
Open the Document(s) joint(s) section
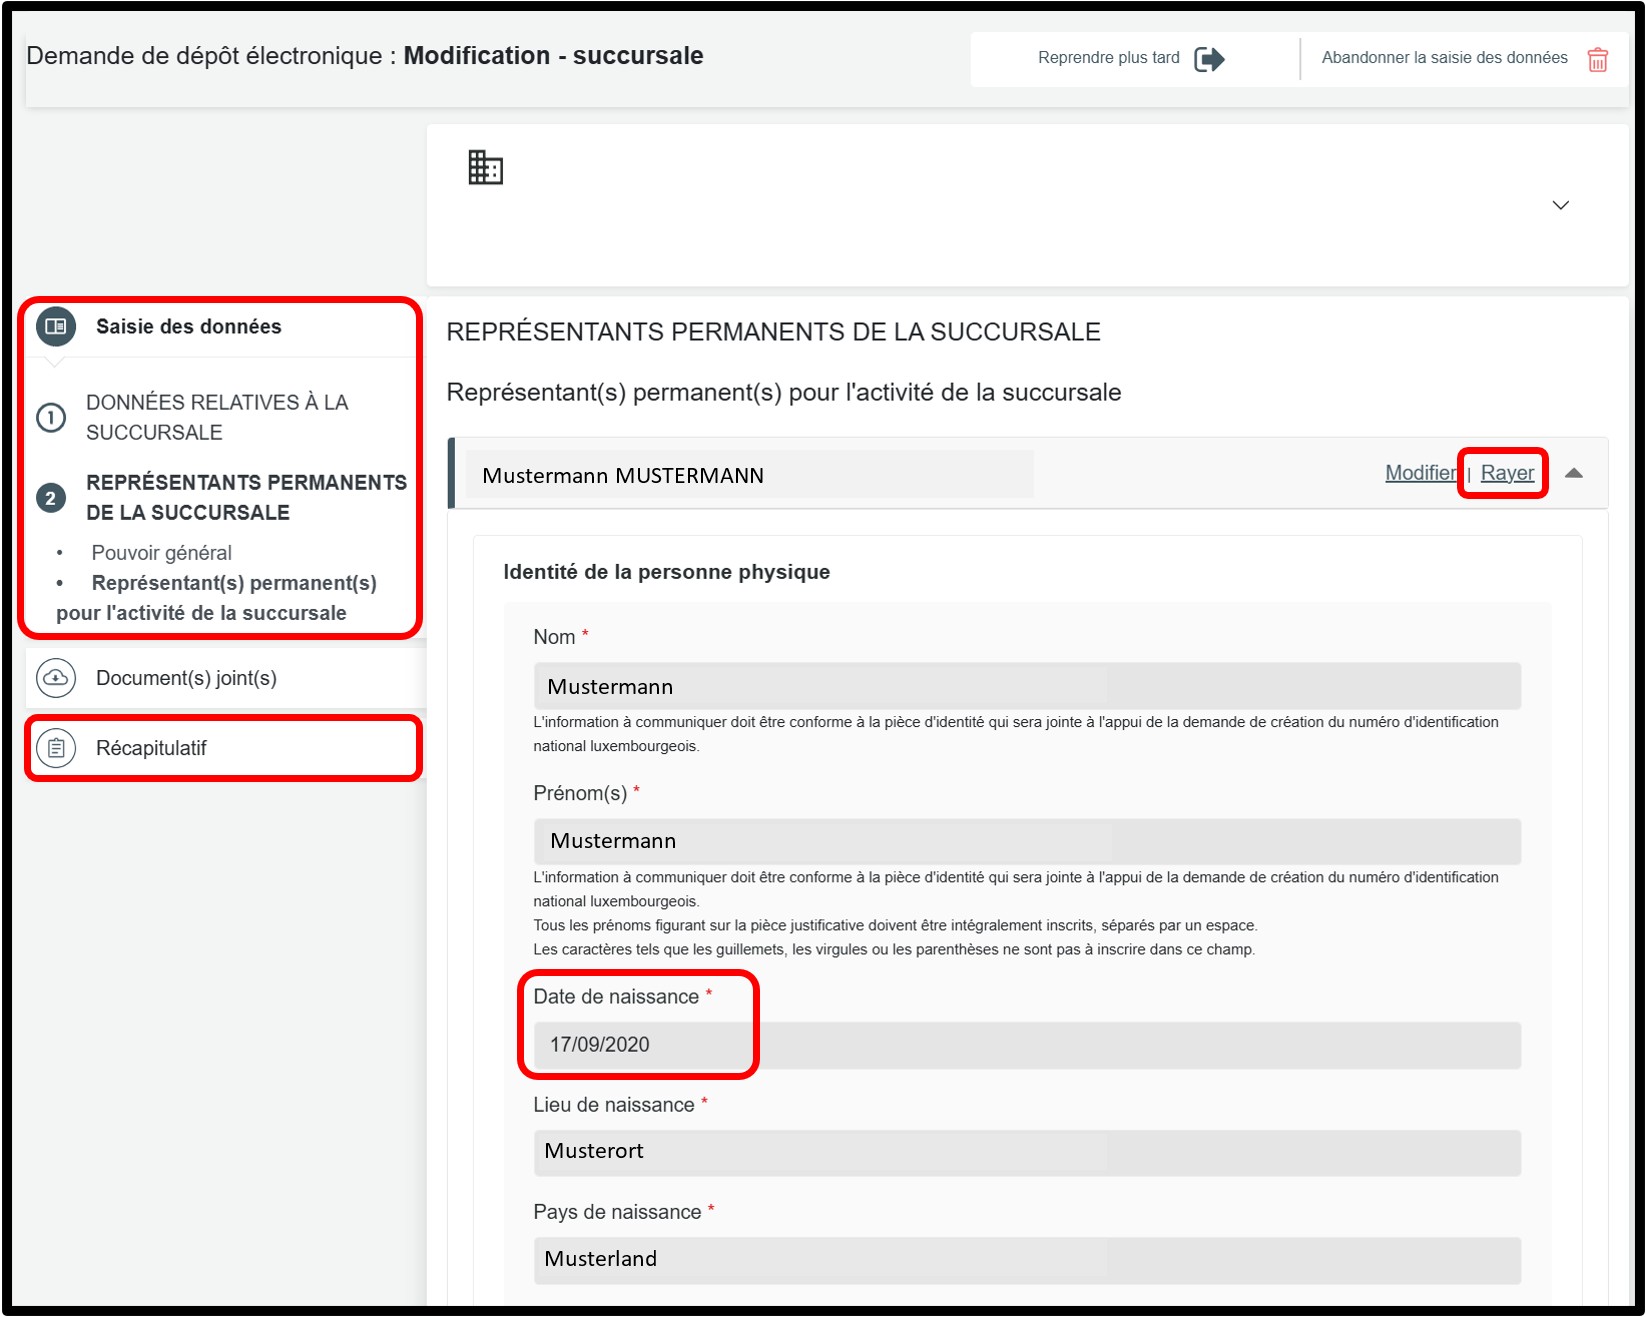point(186,678)
